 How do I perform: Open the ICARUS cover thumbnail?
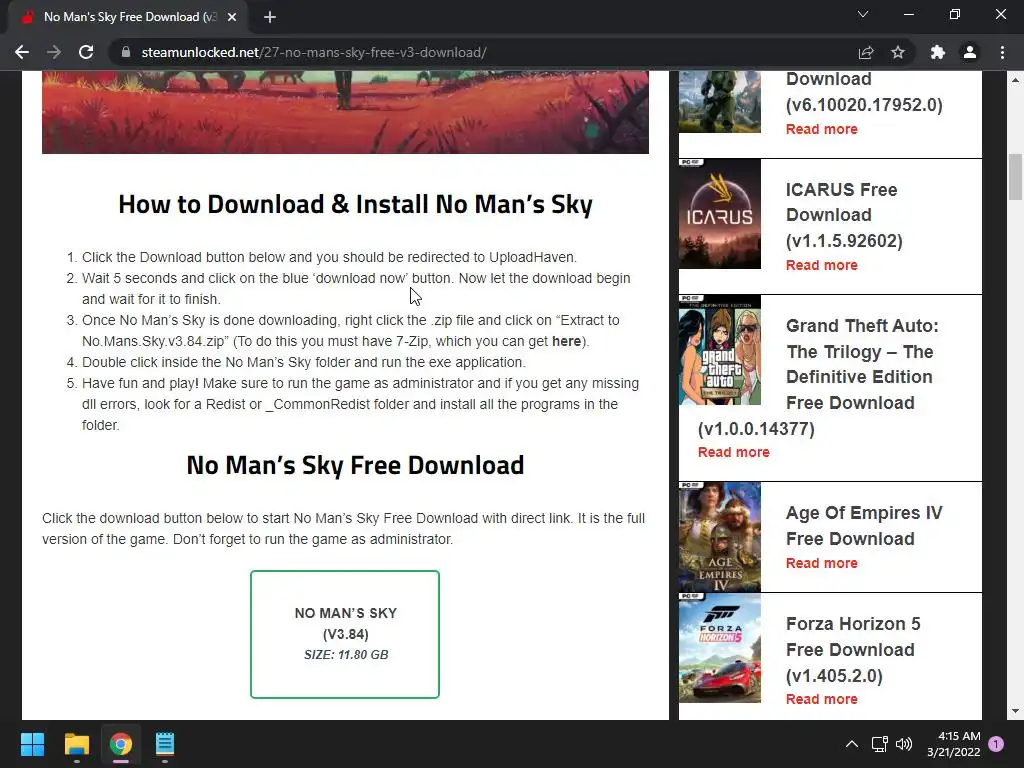tap(720, 214)
